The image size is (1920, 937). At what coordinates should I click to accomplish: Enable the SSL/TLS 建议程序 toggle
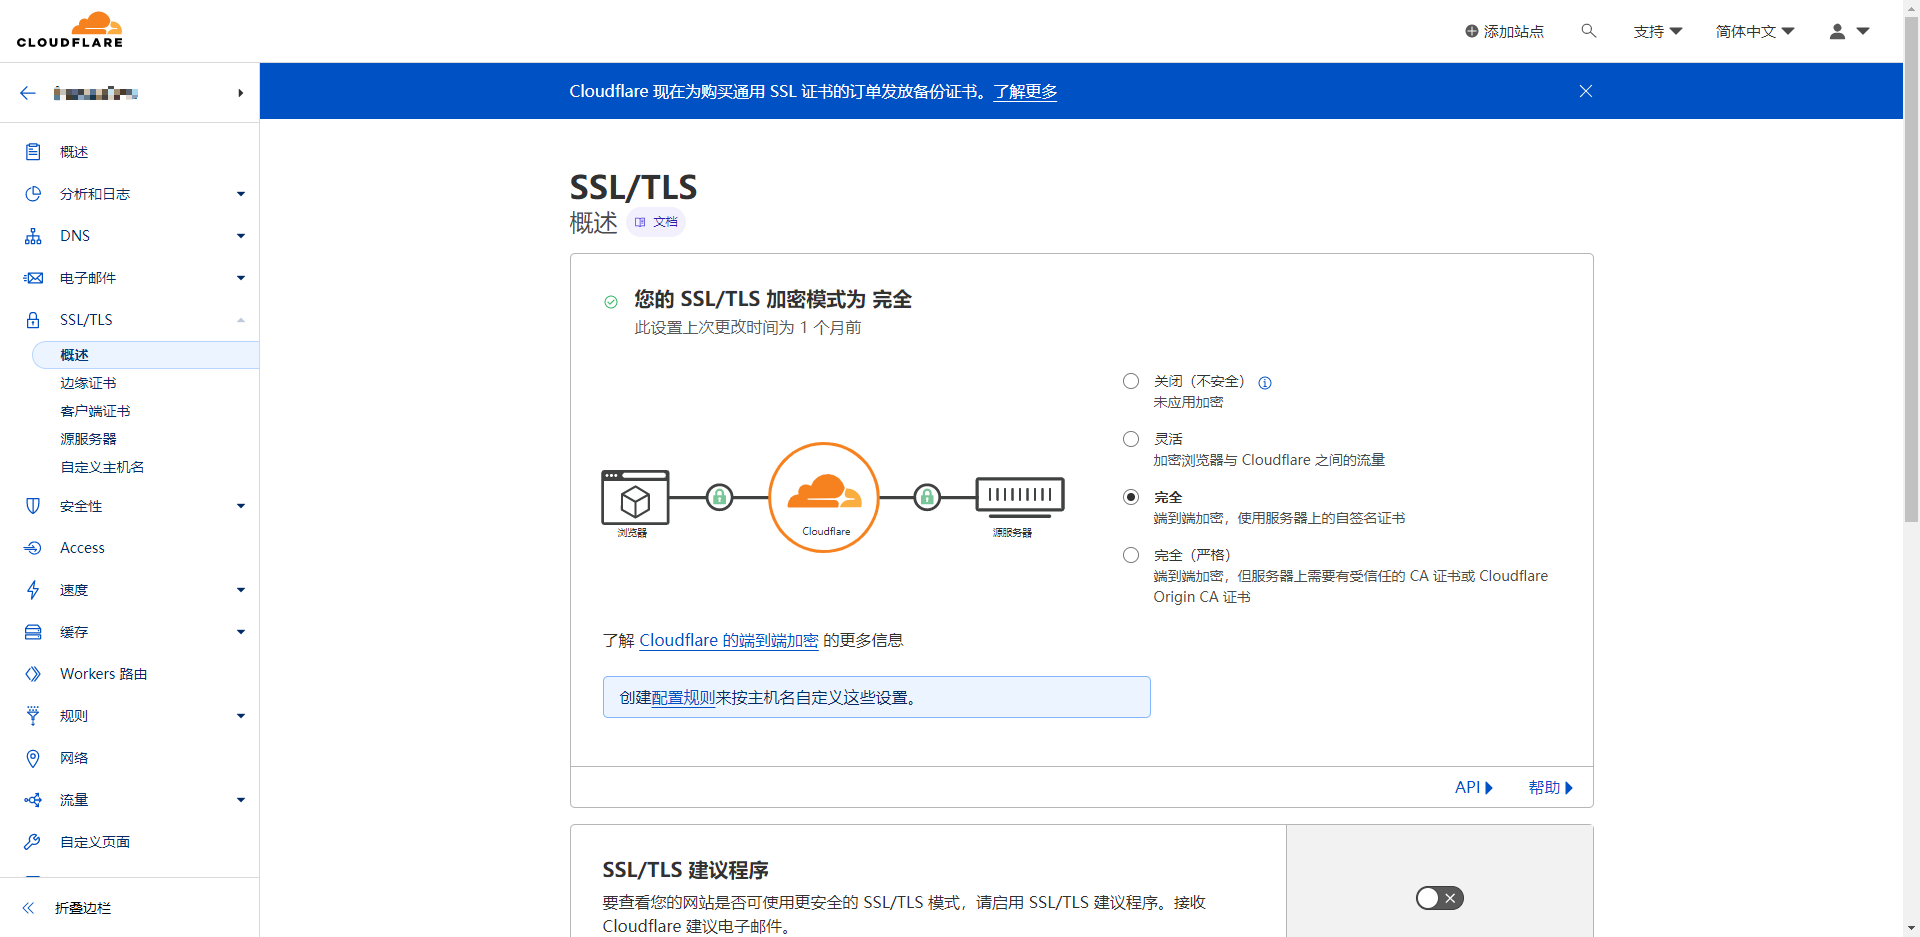[1440, 898]
